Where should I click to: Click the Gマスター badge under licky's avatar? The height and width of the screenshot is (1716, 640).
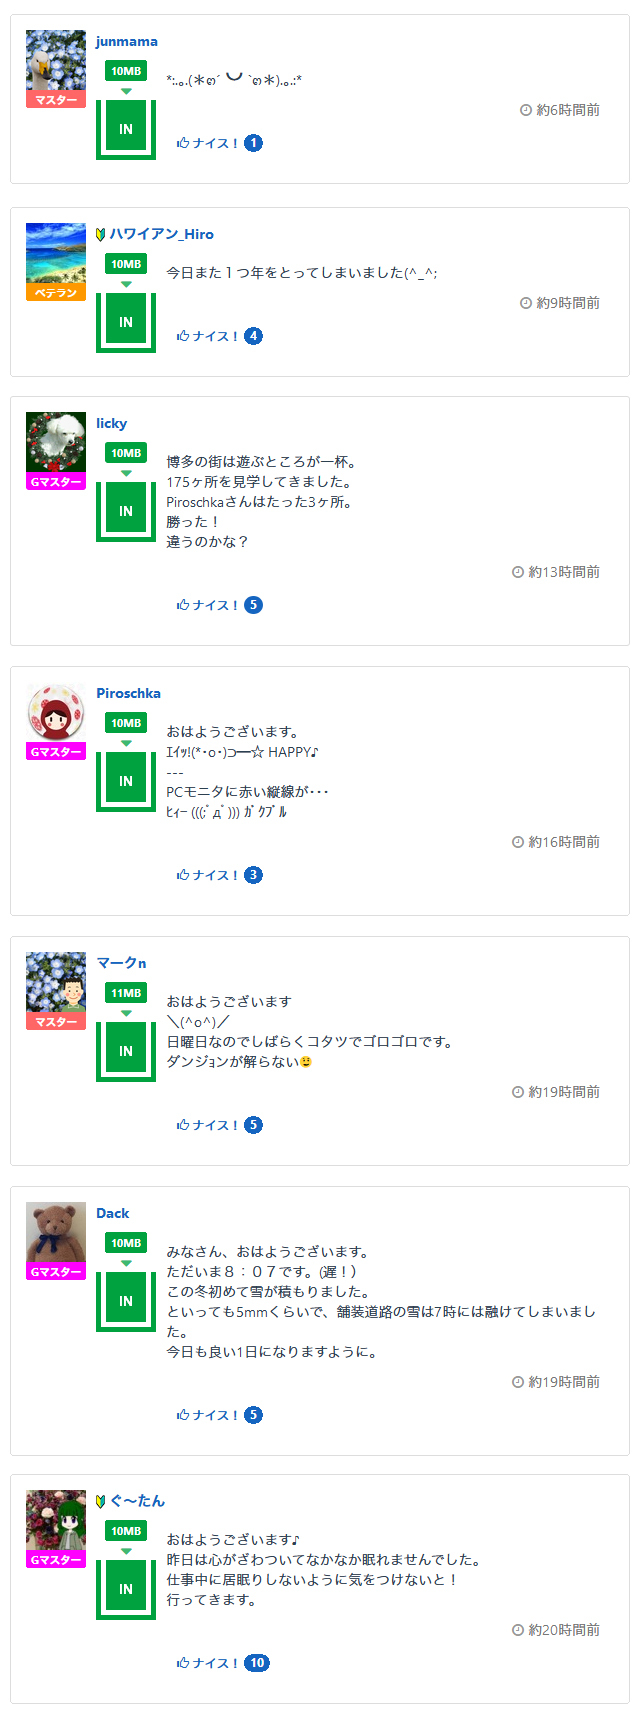pyautogui.click(x=56, y=482)
